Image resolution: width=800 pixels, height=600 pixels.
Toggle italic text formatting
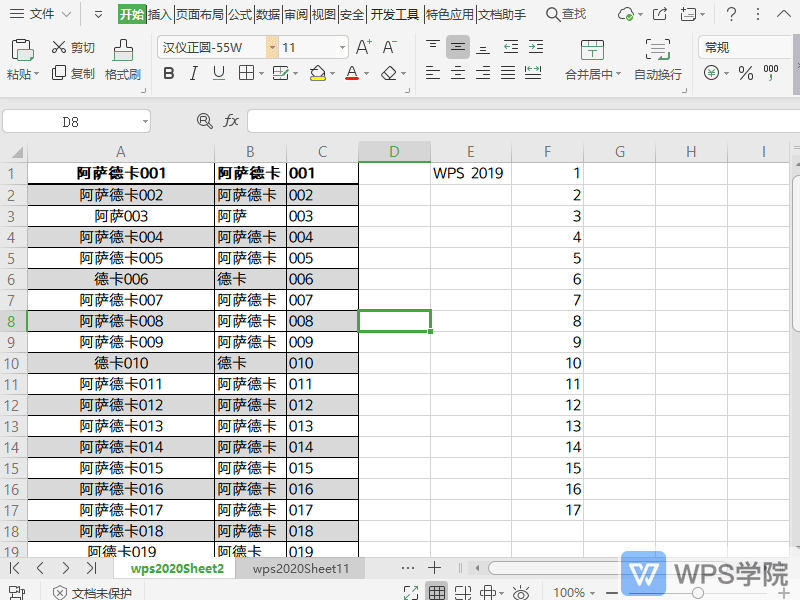[193, 73]
